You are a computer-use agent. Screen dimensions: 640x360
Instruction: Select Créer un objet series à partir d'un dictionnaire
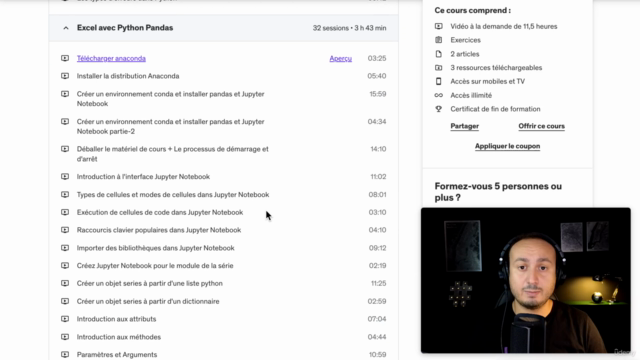point(148,301)
